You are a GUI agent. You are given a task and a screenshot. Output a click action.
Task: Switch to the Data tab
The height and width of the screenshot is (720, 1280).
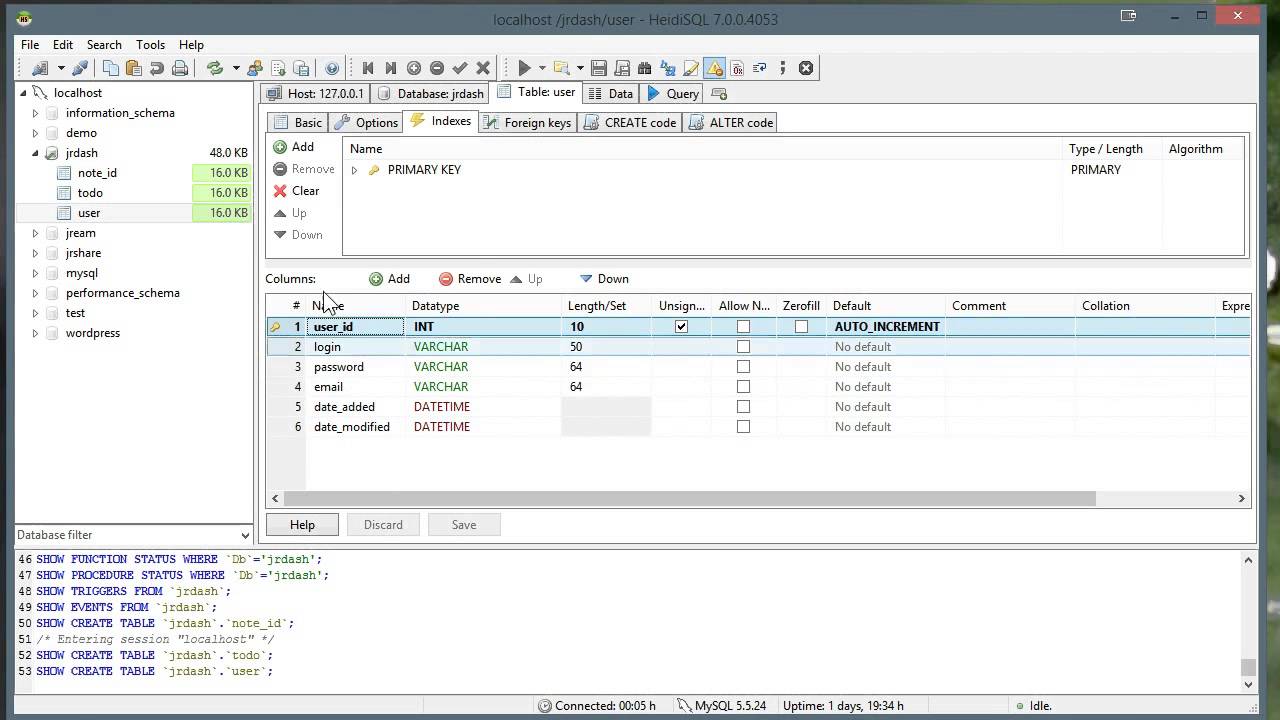(x=611, y=93)
